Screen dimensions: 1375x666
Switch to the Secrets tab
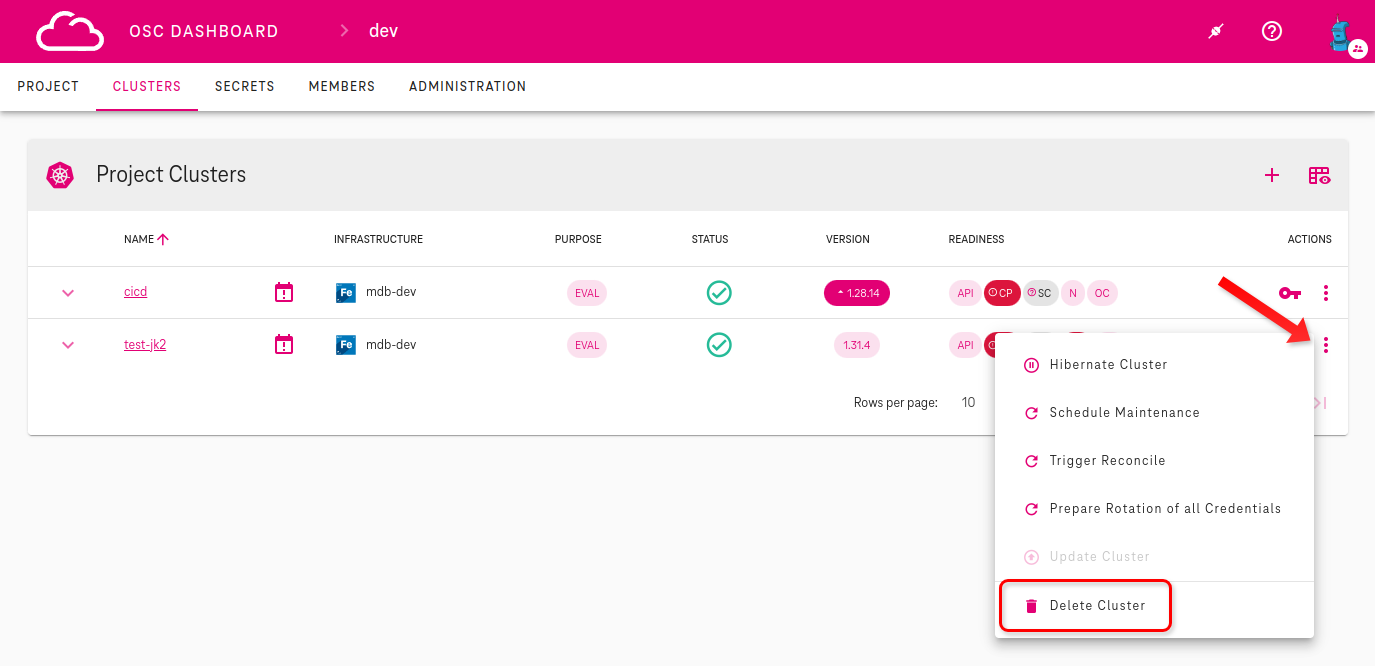pos(244,87)
